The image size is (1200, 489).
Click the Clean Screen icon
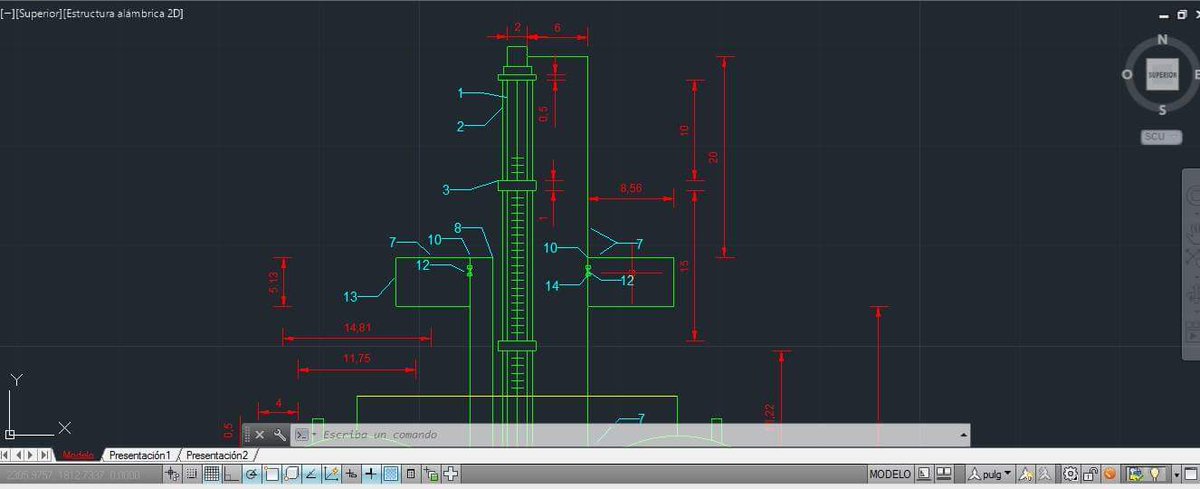click(x=1190, y=474)
